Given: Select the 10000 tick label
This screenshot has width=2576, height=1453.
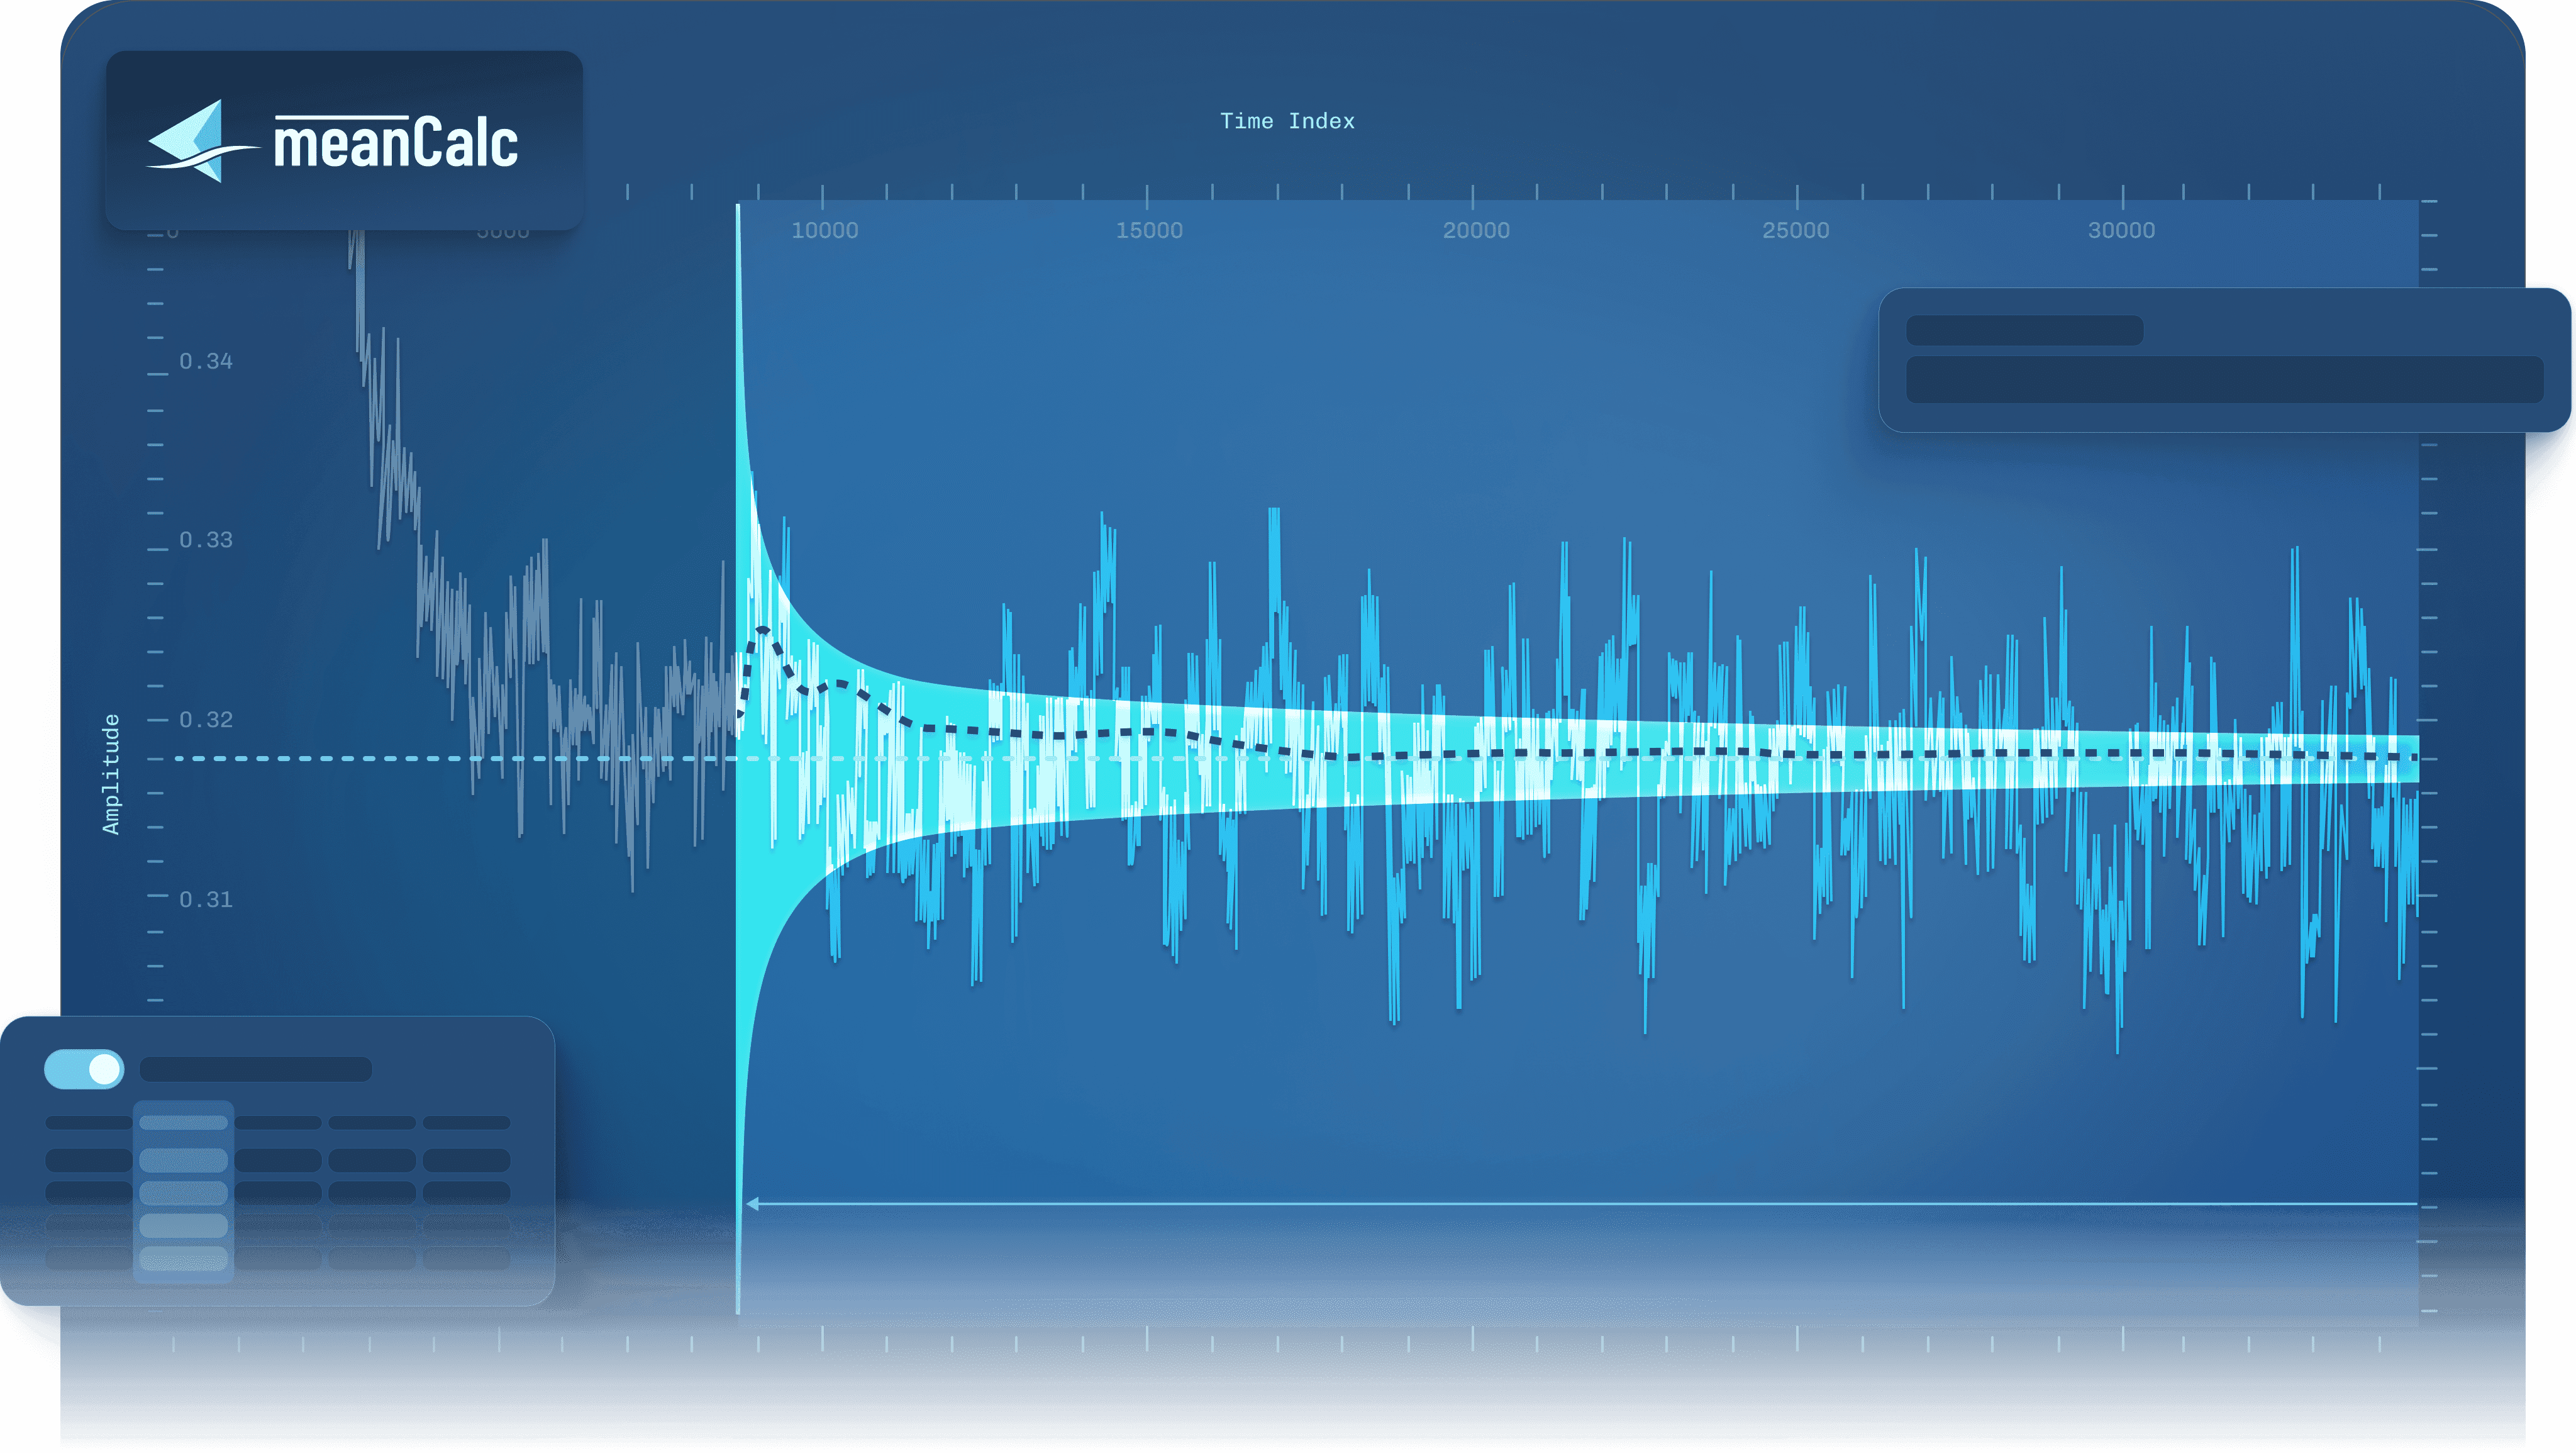Looking at the screenshot, I should pyautogui.click(x=824, y=230).
